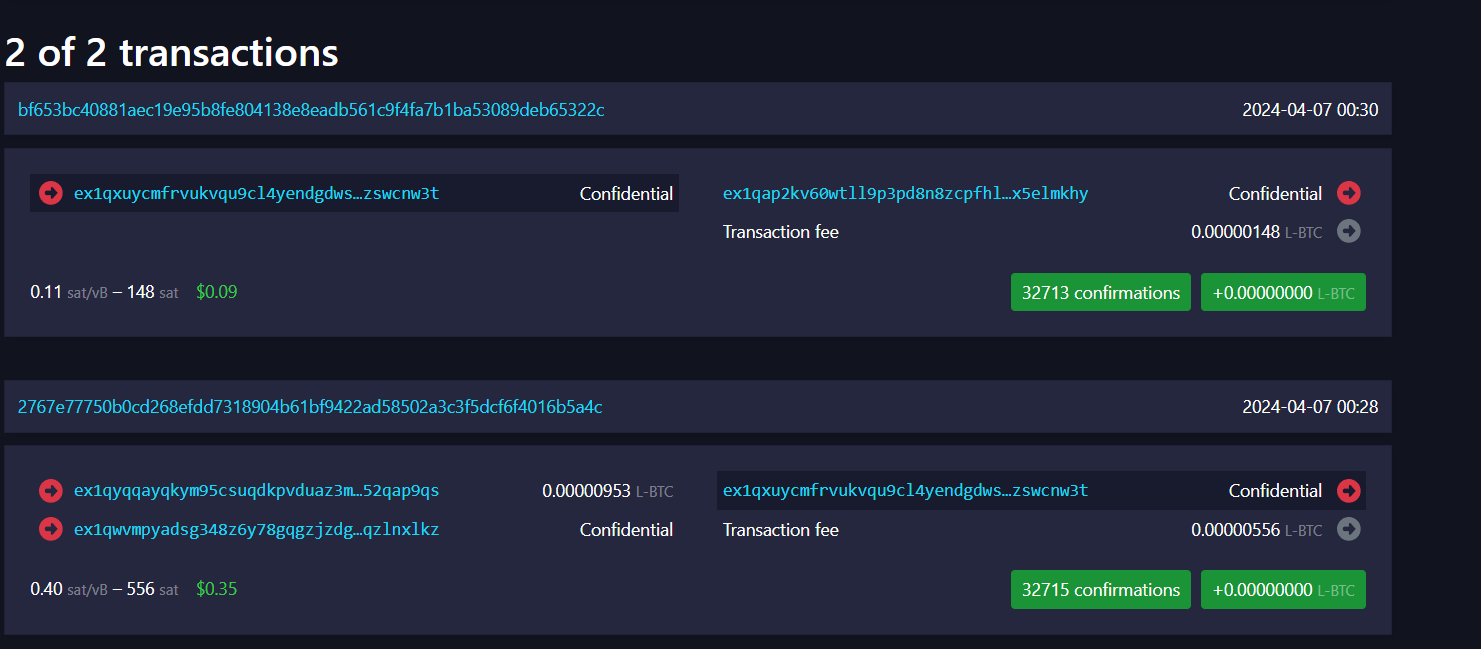
Task: Open transaction ID starting with bf653bc4
Action: click(311, 110)
